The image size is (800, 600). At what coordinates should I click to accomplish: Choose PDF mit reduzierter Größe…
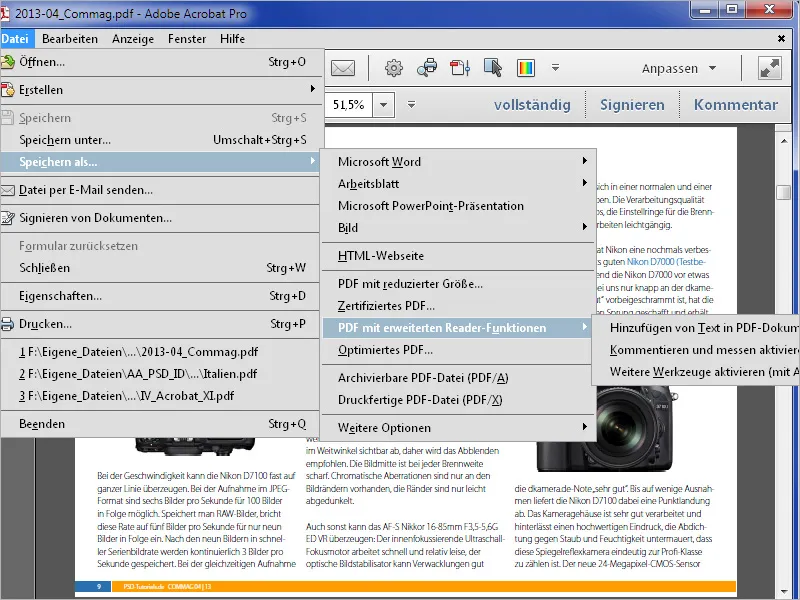459,284
